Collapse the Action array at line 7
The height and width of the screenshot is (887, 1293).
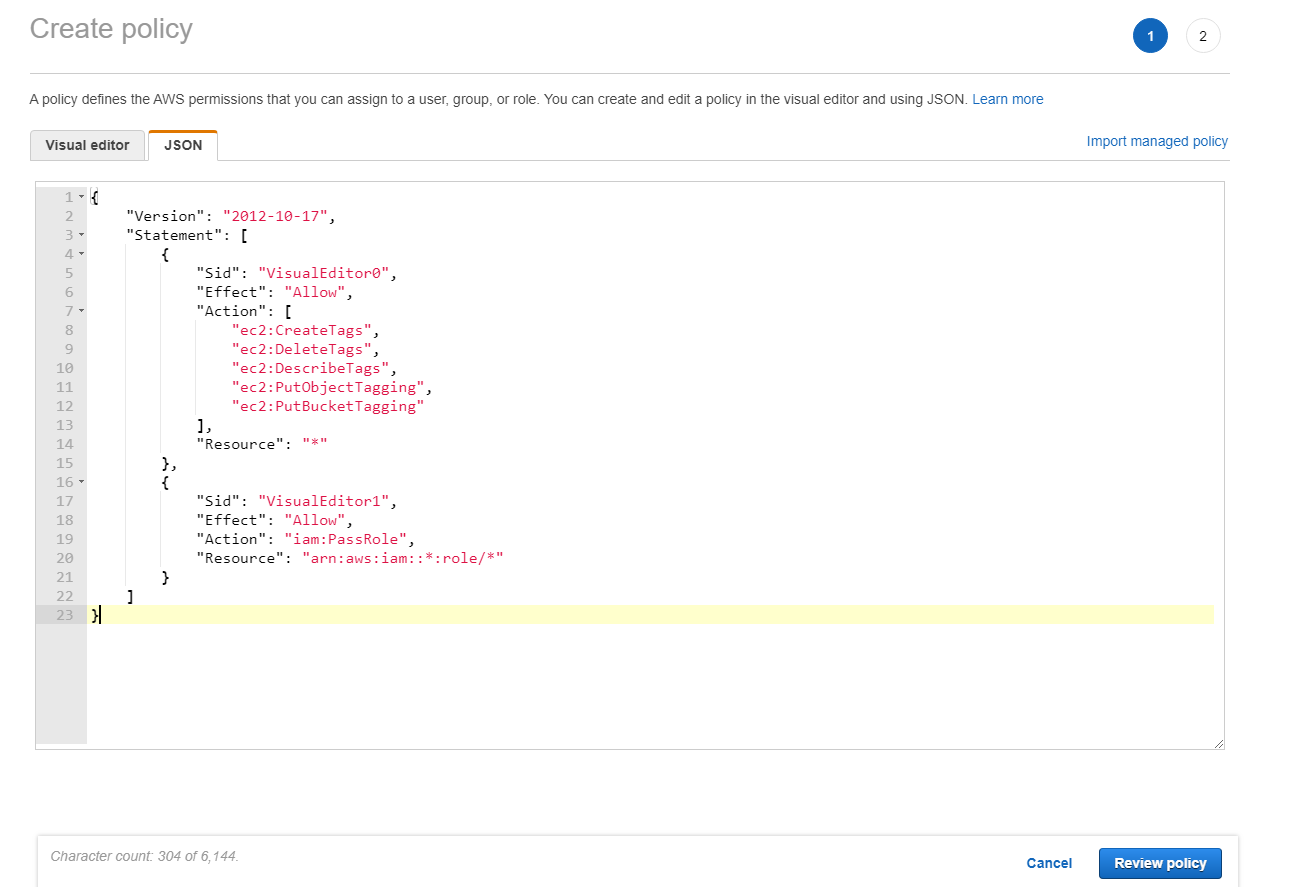click(x=79, y=310)
